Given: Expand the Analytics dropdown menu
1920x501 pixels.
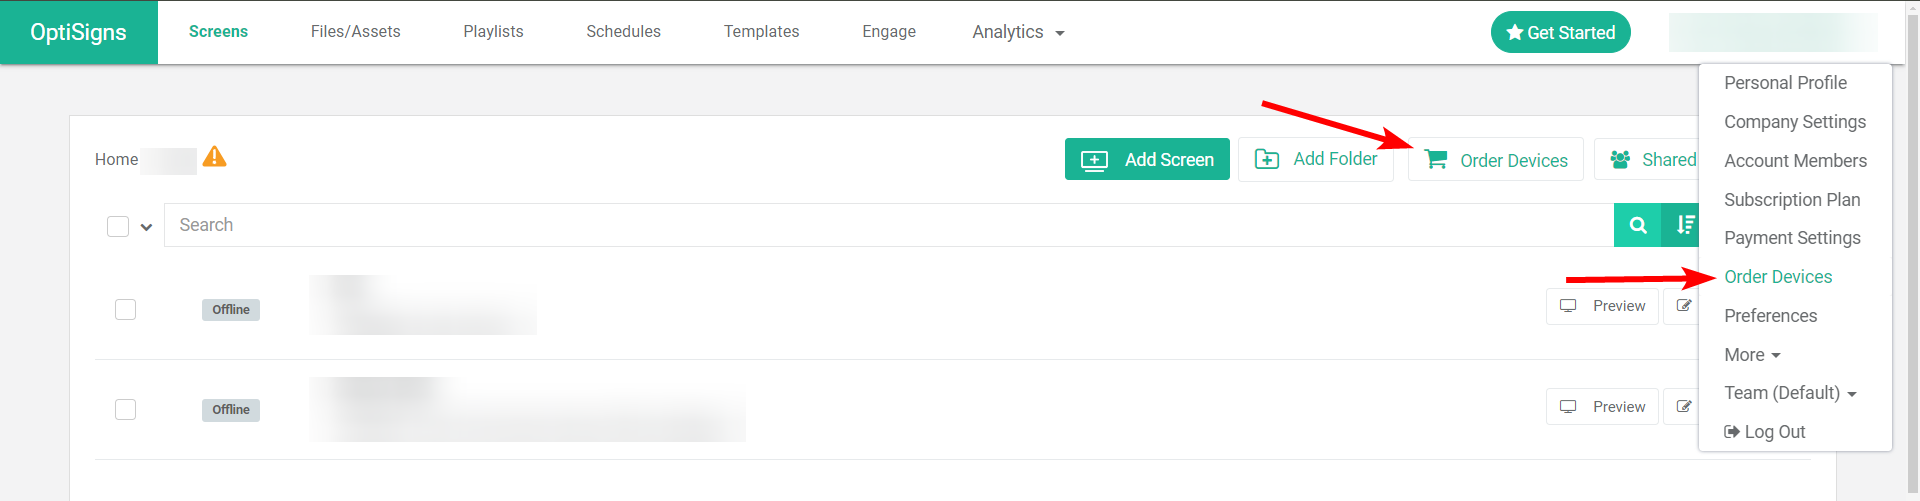Looking at the screenshot, I should point(1018,32).
